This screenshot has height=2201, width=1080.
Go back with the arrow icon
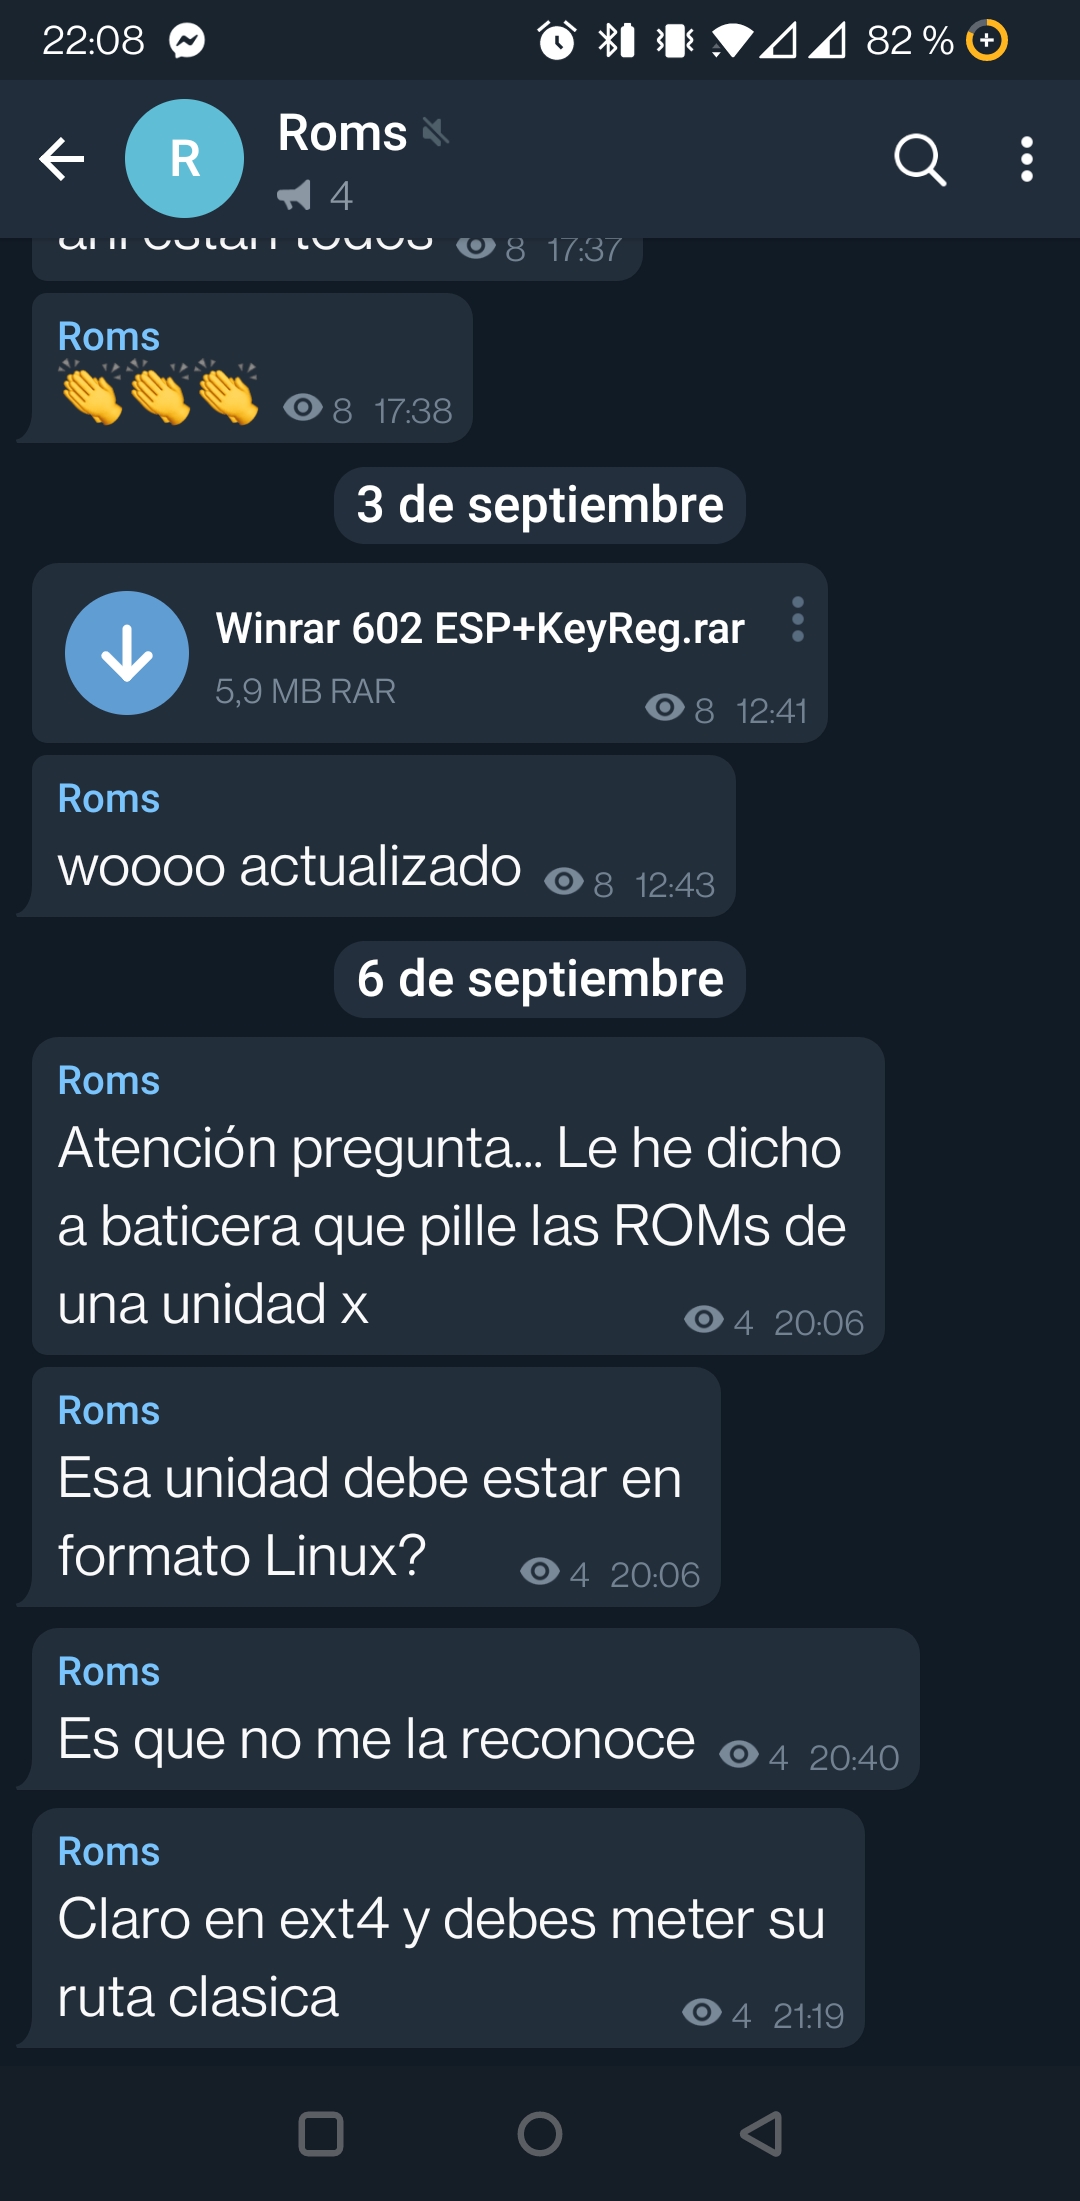click(62, 159)
